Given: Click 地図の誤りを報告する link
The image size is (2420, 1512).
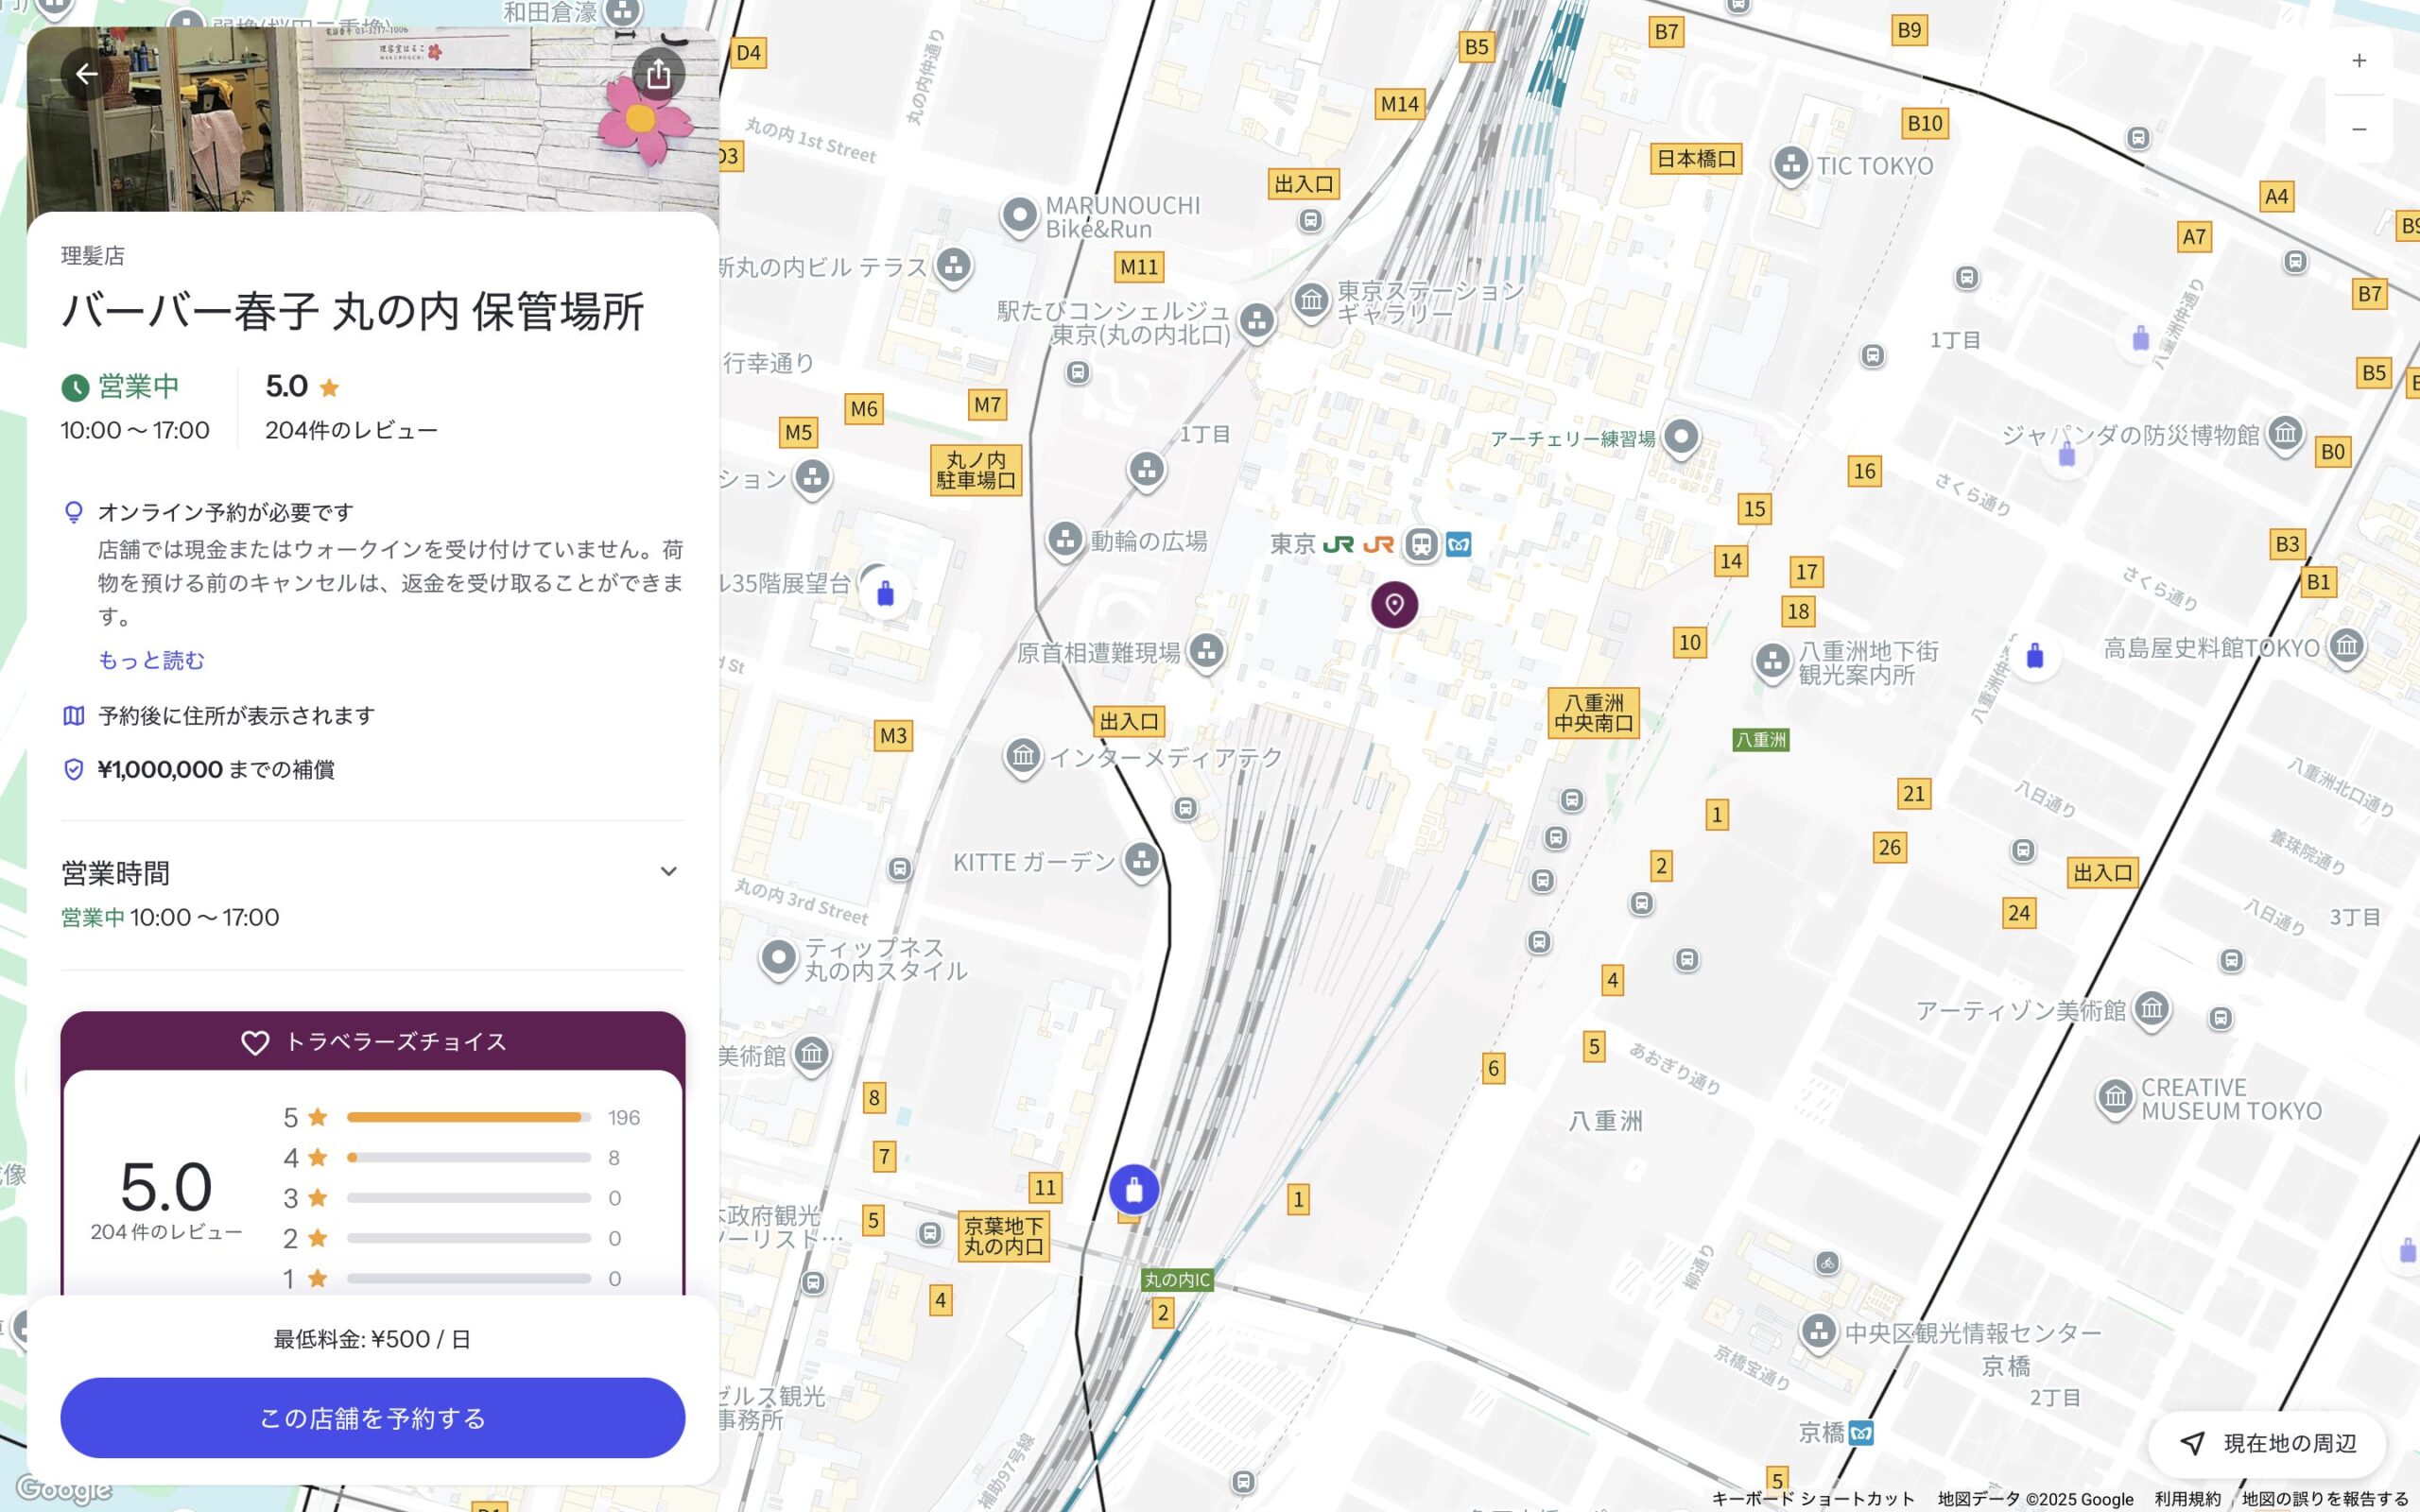Looking at the screenshot, I should coord(2324,1498).
